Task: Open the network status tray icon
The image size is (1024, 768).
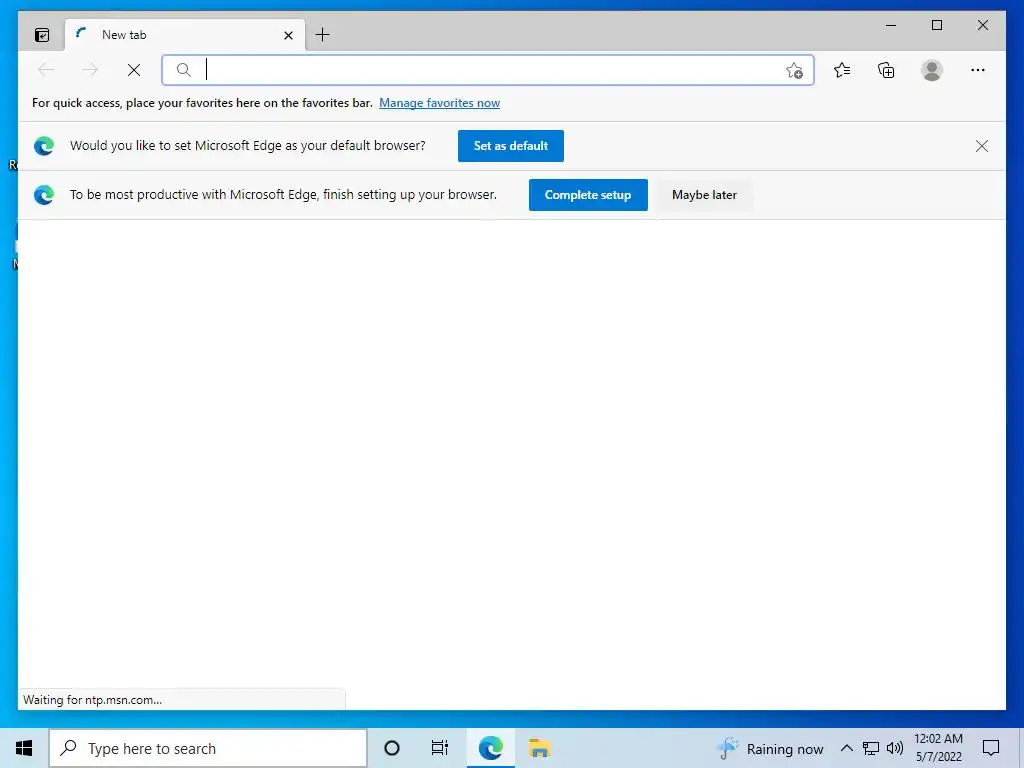Action: (871, 748)
